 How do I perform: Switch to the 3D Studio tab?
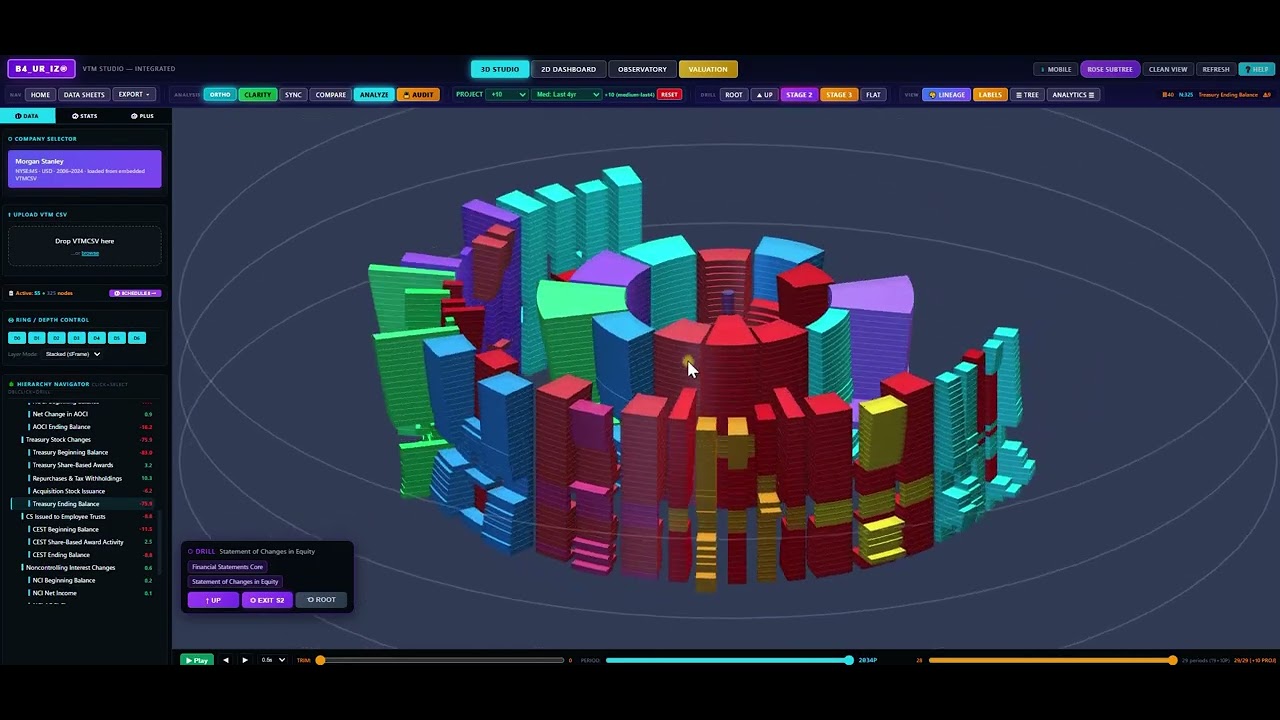pyautogui.click(x=500, y=69)
